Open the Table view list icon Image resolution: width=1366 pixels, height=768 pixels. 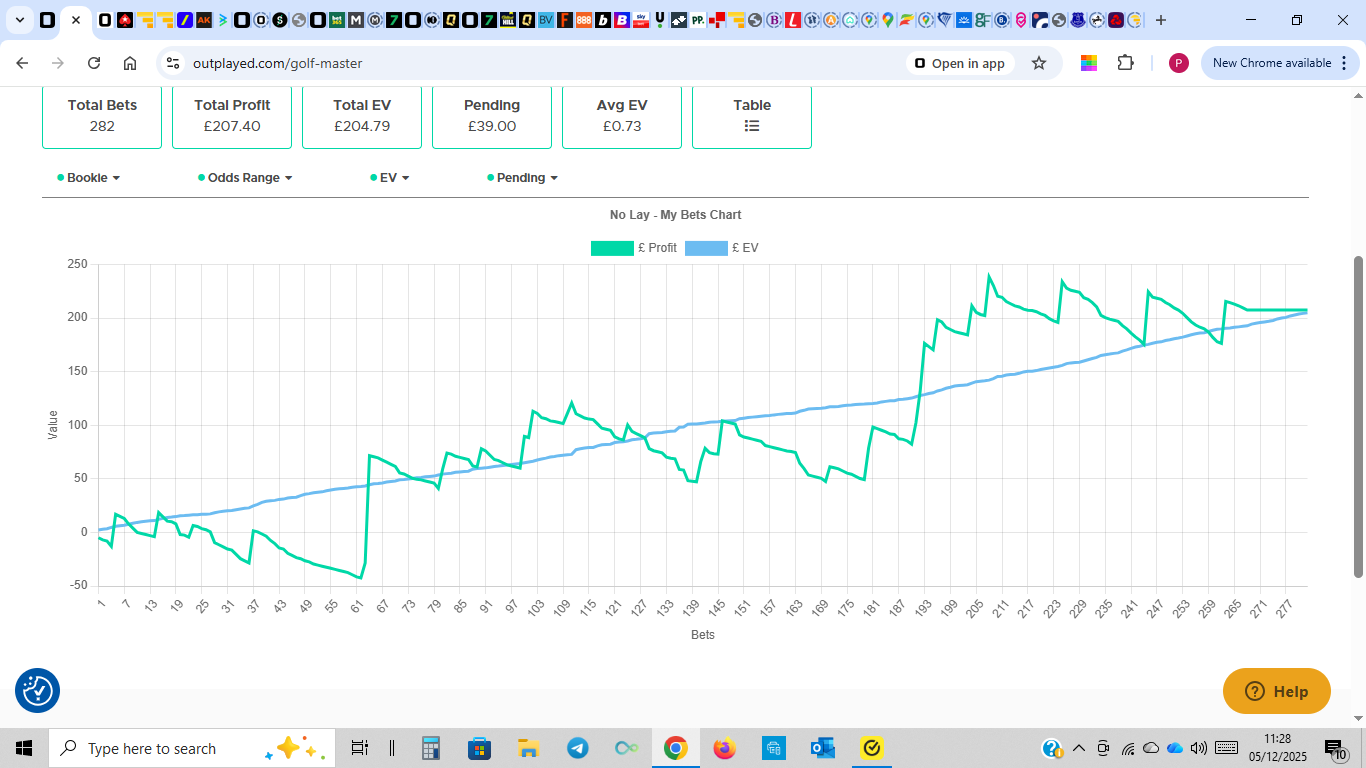click(x=752, y=126)
